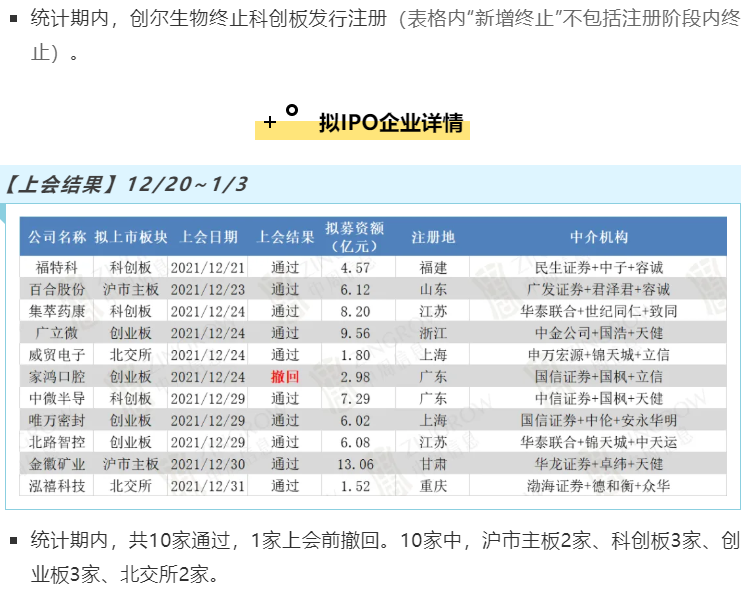Click the intermediaries cell 华泰联合+锦天城+中天运
Screen dimensions: 749x592
coord(599,442)
